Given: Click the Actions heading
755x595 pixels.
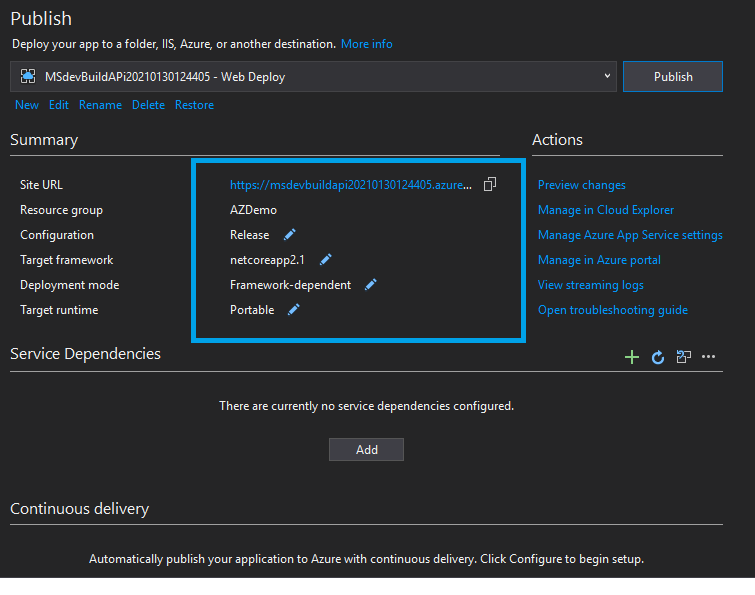Looking at the screenshot, I should (x=557, y=140).
